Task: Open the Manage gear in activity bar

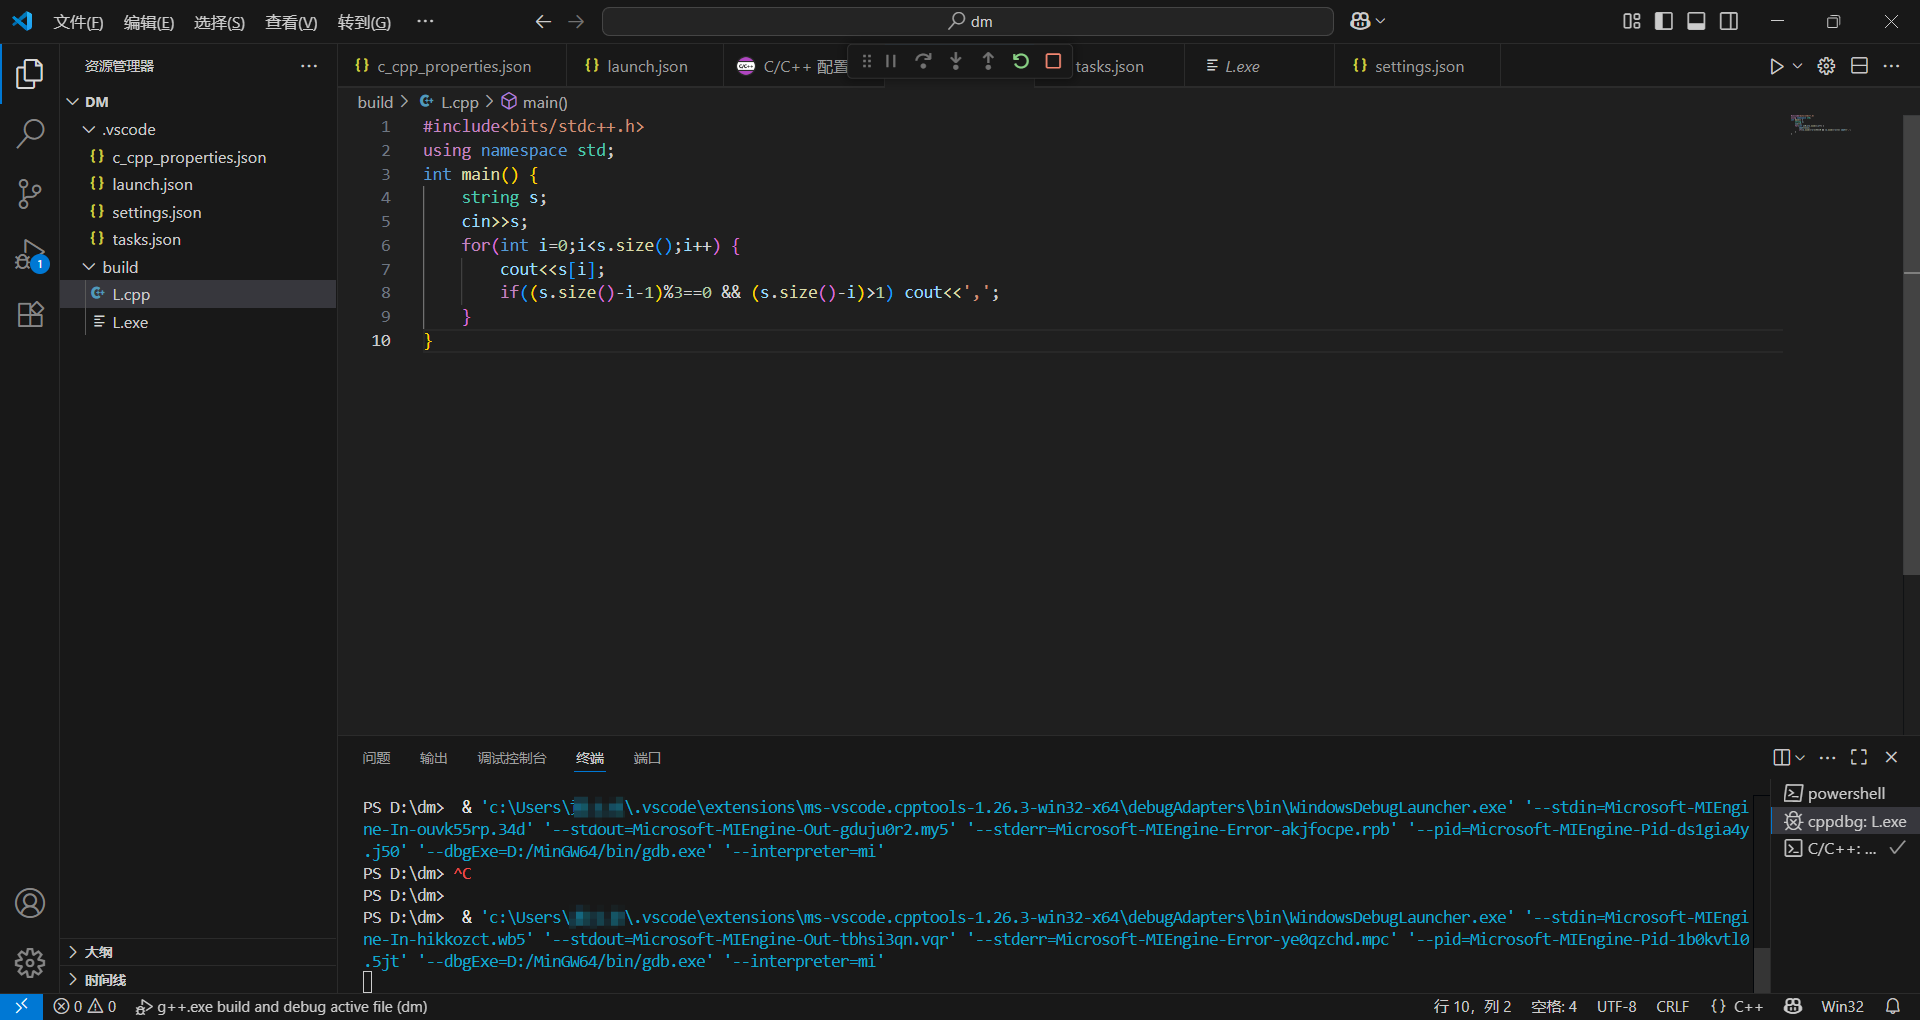Action: 30,962
